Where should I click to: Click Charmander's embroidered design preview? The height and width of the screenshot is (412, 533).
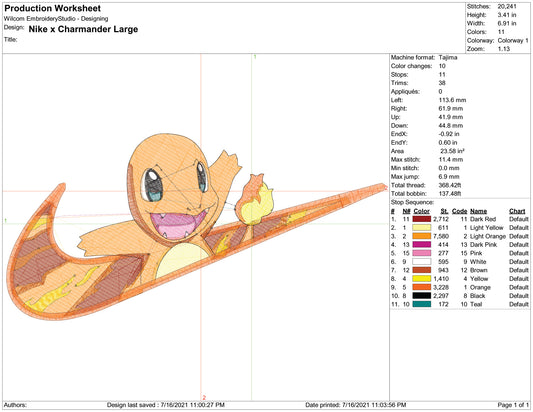[x=195, y=226]
